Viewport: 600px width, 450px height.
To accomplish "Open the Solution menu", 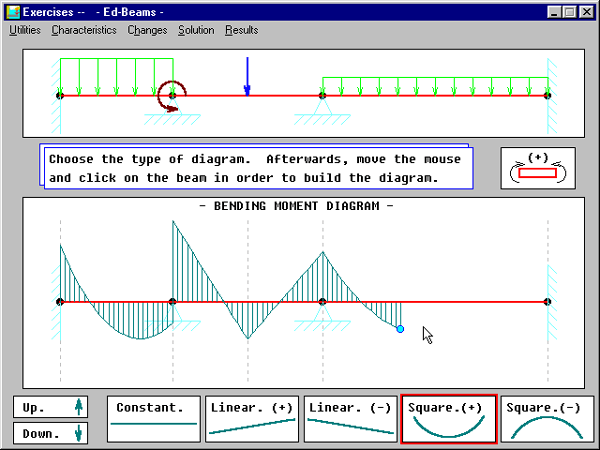I will tap(196, 30).
